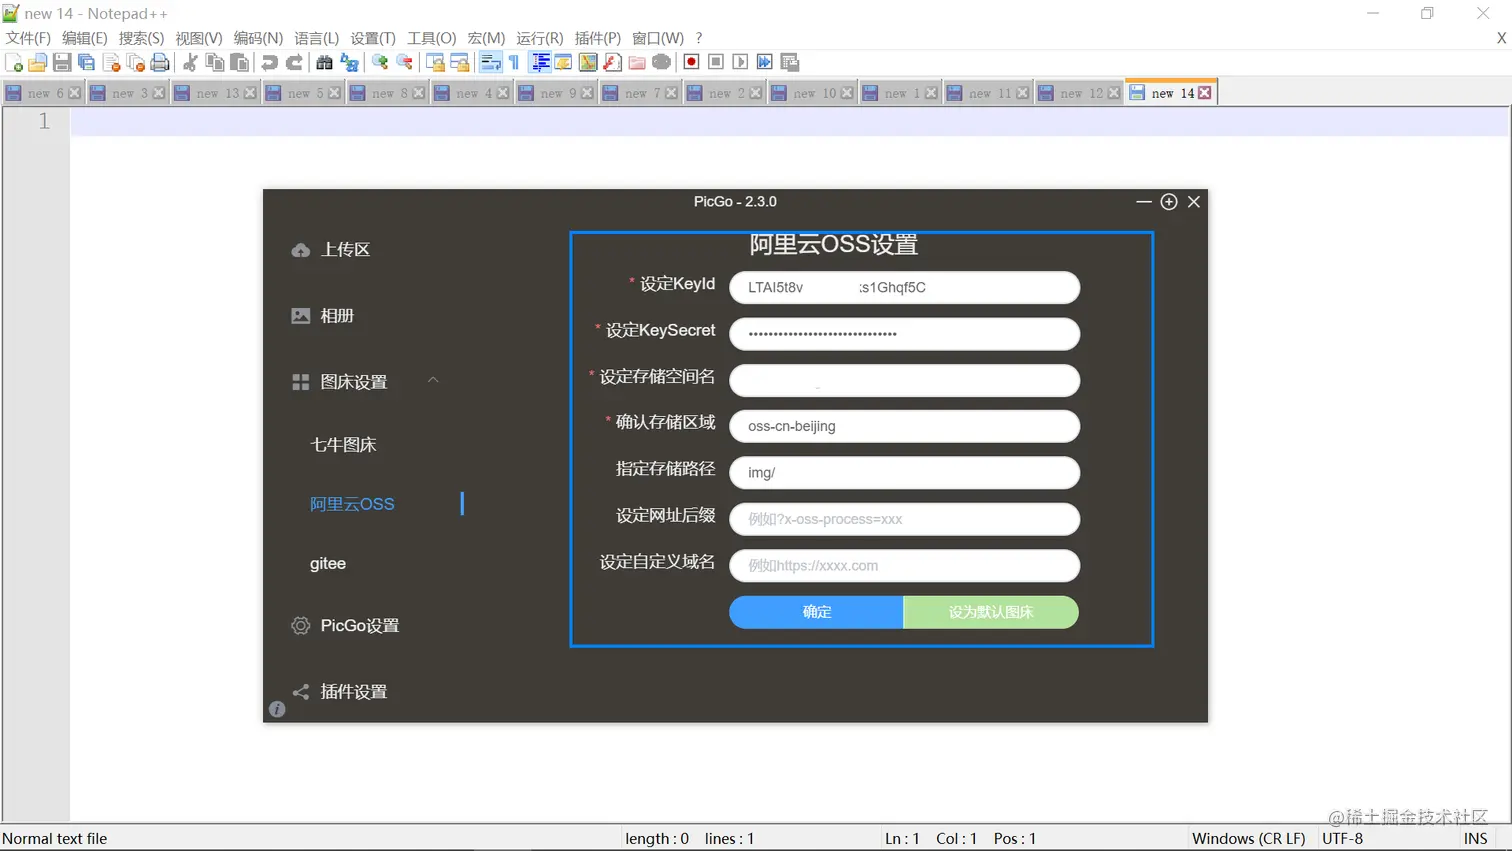1512x851 pixels.
Task: Run the macro multiple times
Action: [764, 62]
